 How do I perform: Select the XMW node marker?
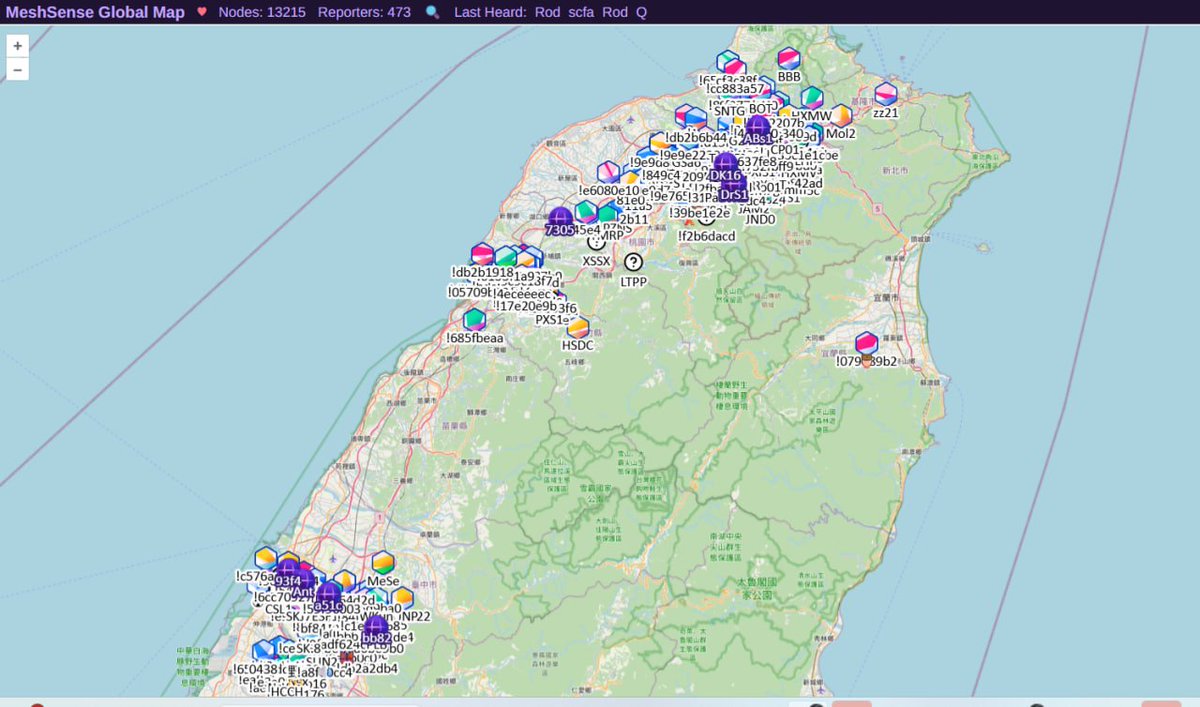pyautogui.click(x=812, y=98)
